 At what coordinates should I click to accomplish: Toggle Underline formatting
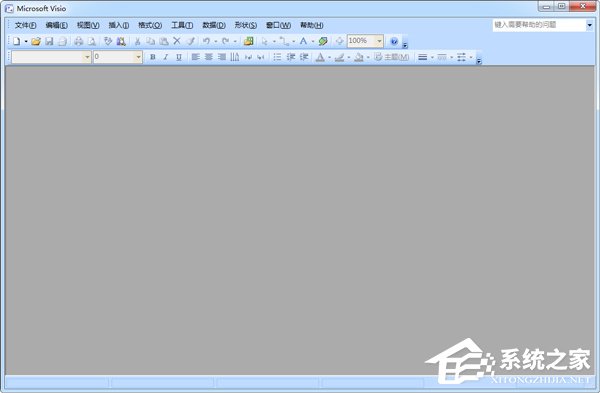178,57
